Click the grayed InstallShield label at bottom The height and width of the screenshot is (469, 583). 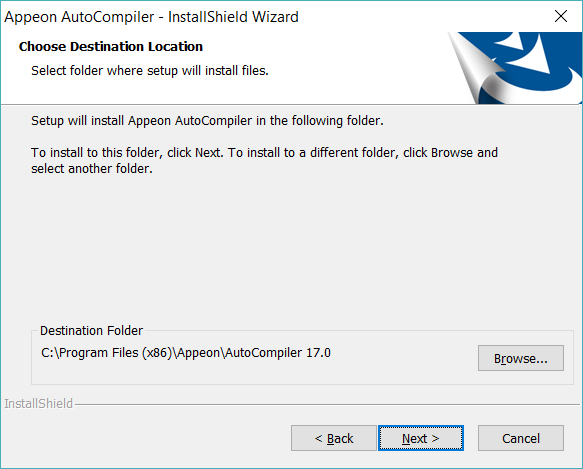click(x=38, y=404)
